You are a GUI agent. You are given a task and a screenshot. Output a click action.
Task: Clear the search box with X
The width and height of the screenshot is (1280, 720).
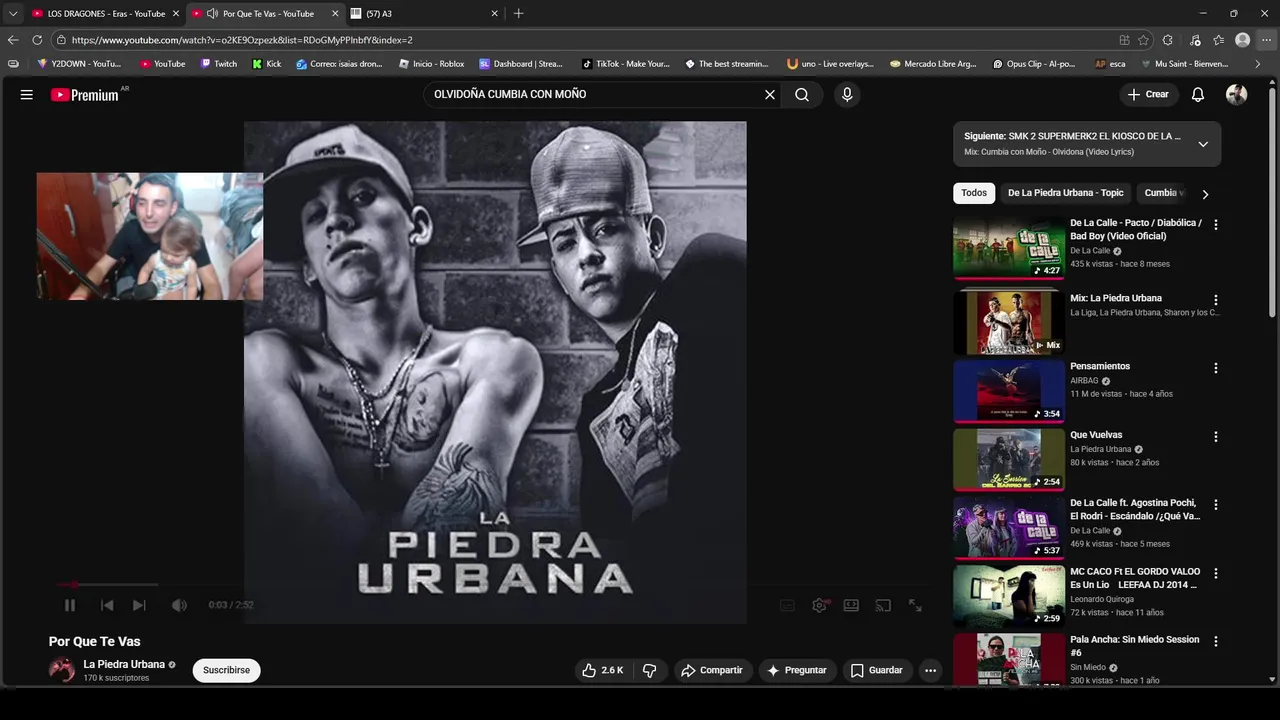(x=770, y=94)
